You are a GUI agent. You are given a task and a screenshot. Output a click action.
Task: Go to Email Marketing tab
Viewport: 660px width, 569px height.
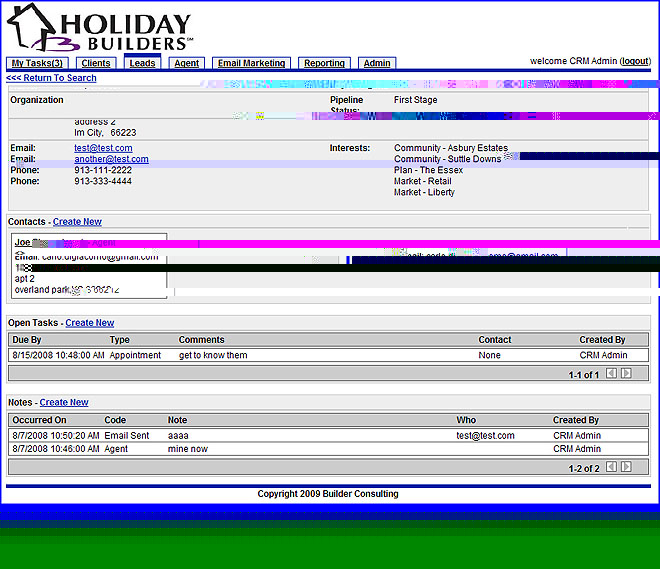[251, 63]
